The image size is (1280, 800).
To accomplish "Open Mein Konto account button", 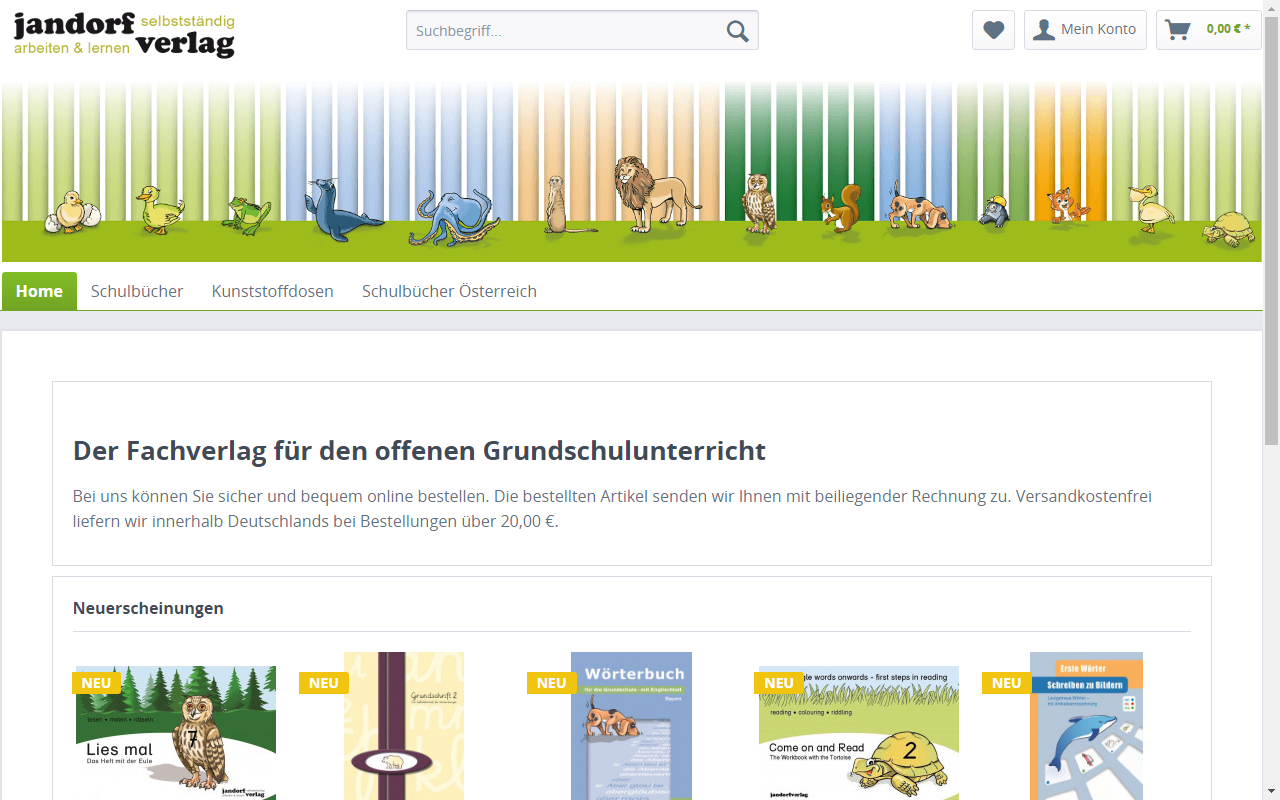I will pyautogui.click(x=1085, y=30).
